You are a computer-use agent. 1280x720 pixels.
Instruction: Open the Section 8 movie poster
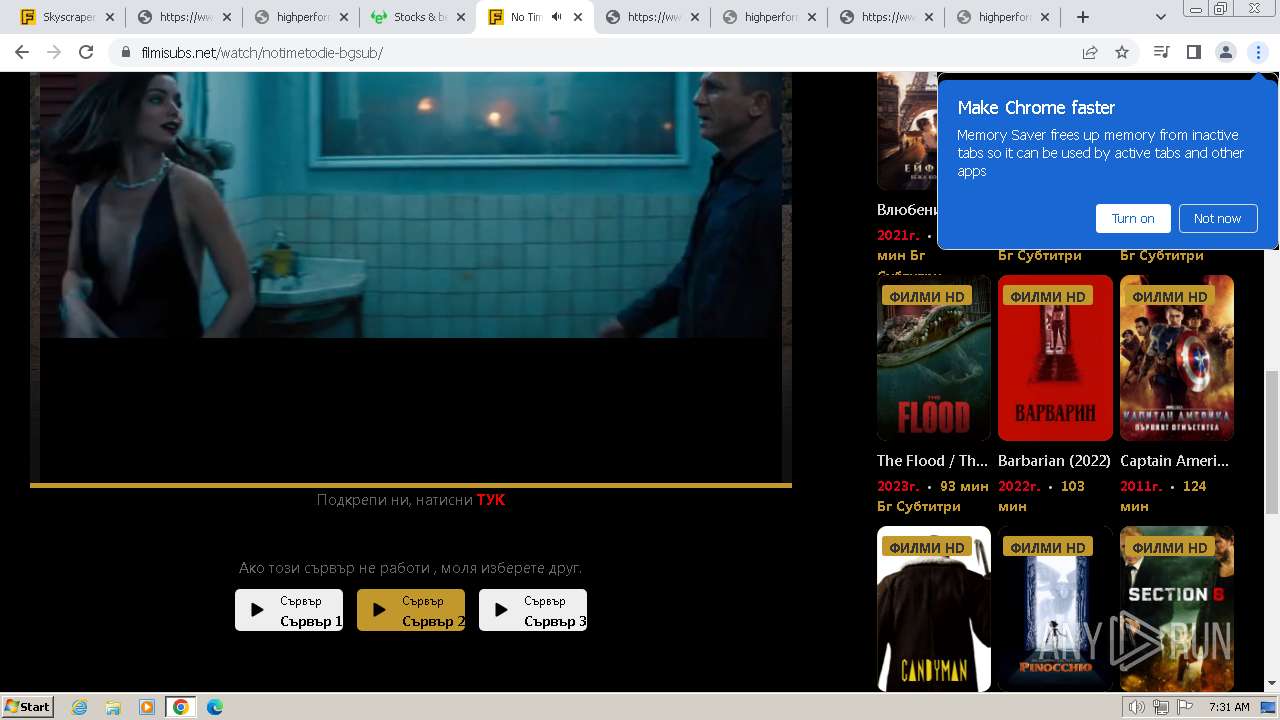1177,608
